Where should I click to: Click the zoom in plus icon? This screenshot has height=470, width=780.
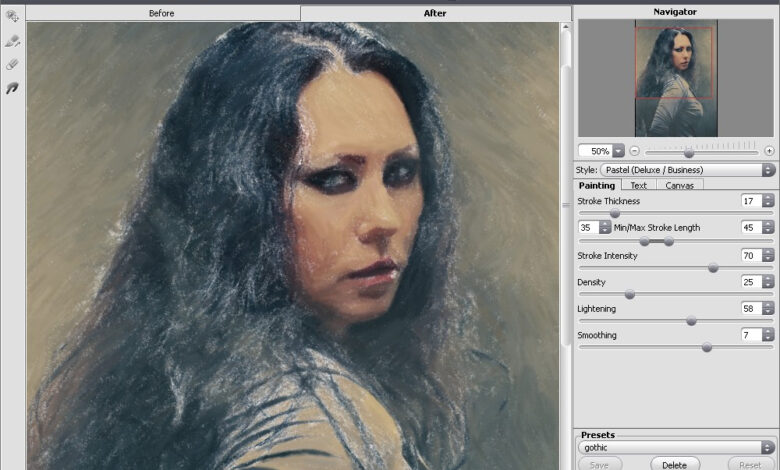pos(768,151)
